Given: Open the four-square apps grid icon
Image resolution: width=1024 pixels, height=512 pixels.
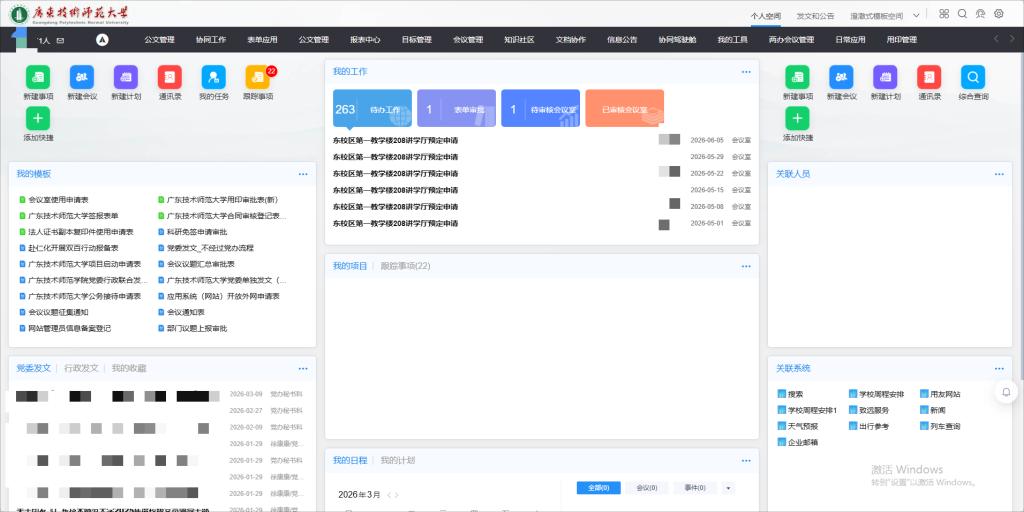Looking at the screenshot, I should pos(944,14).
